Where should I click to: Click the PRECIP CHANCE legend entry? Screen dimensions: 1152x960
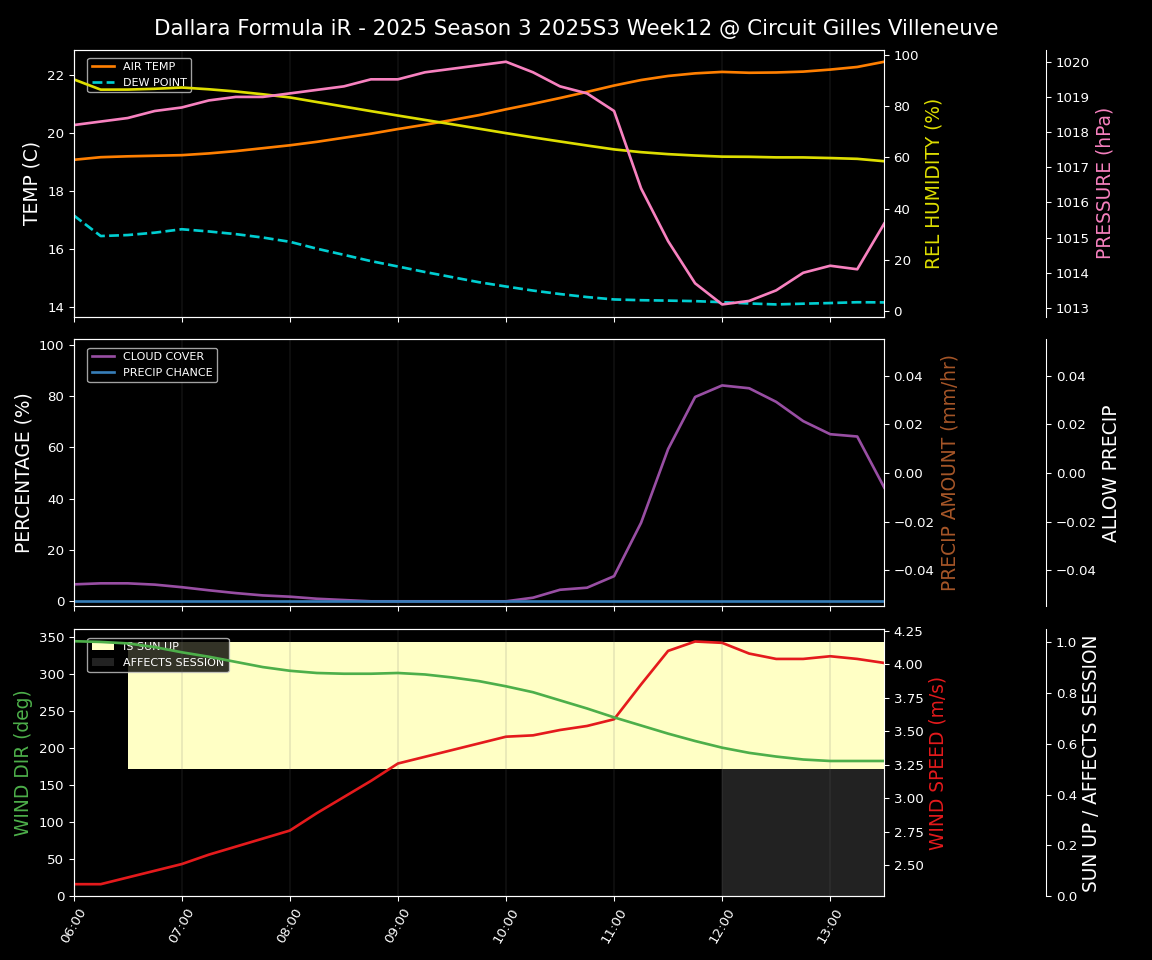[x=152, y=372]
